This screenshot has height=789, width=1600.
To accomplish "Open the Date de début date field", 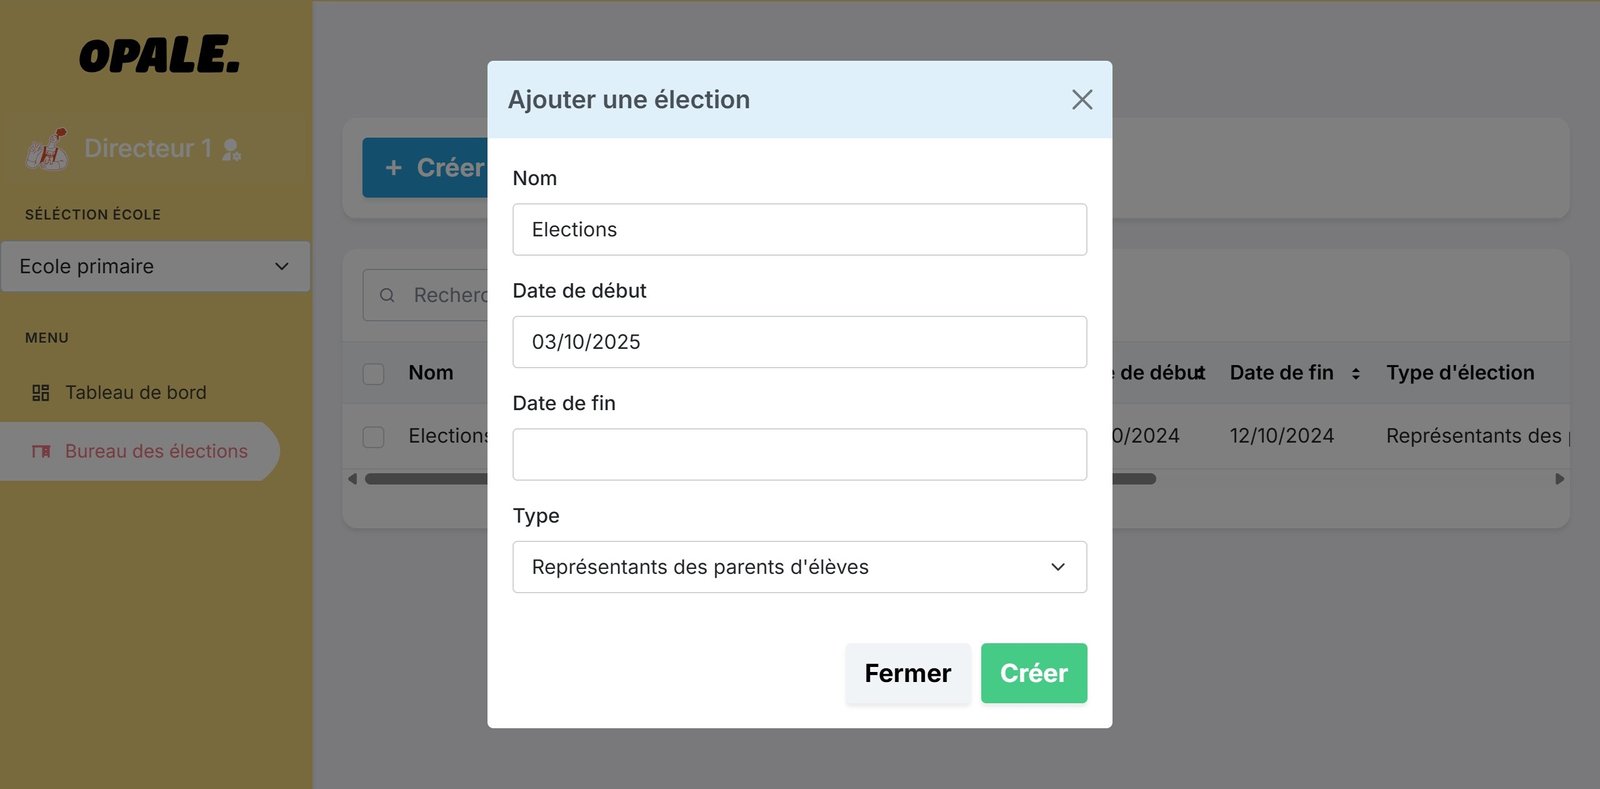I will [x=800, y=342].
